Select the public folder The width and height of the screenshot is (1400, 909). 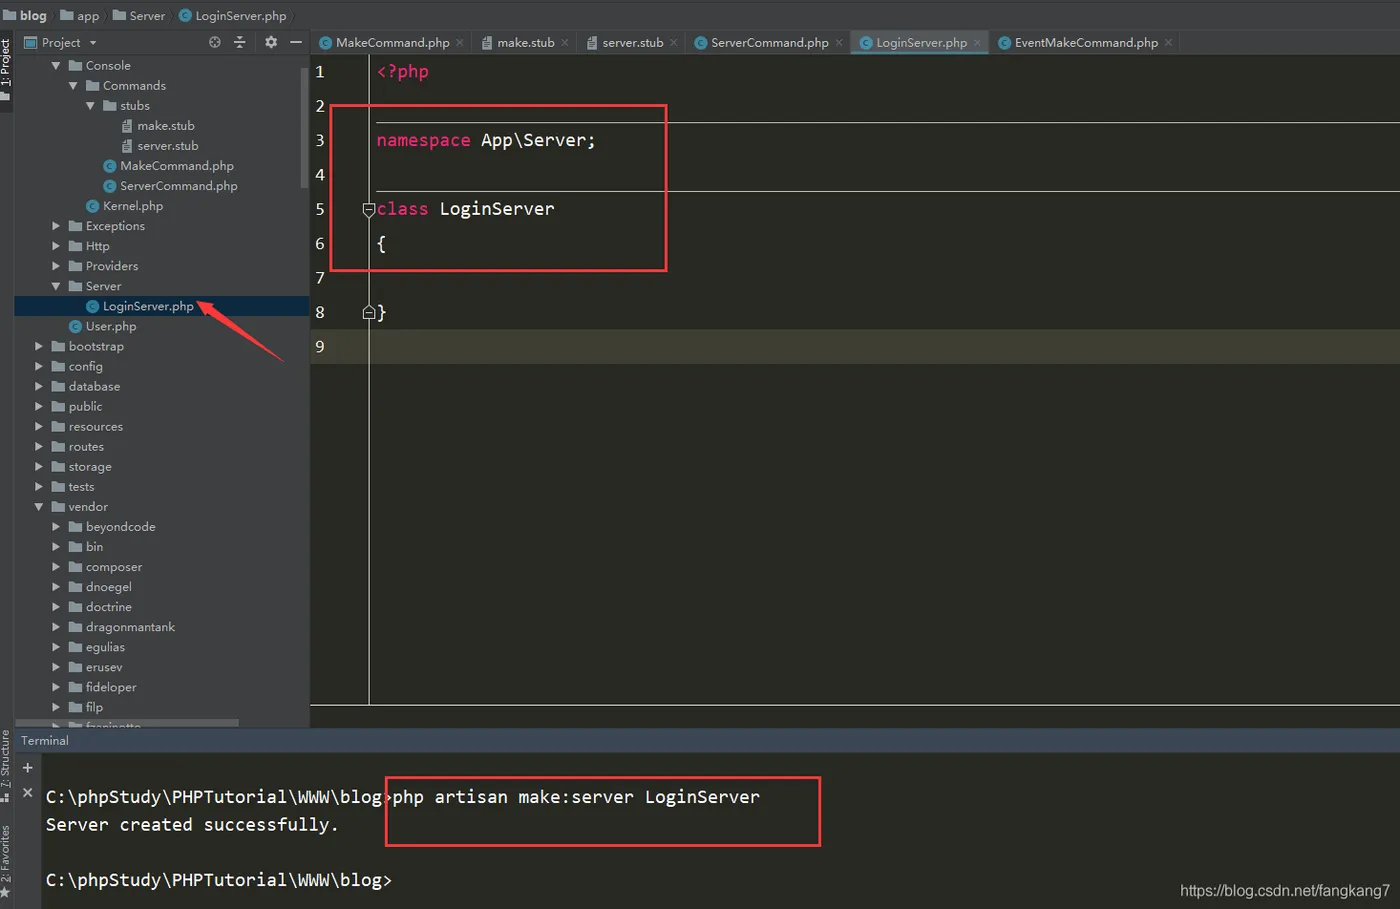click(76, 406)
